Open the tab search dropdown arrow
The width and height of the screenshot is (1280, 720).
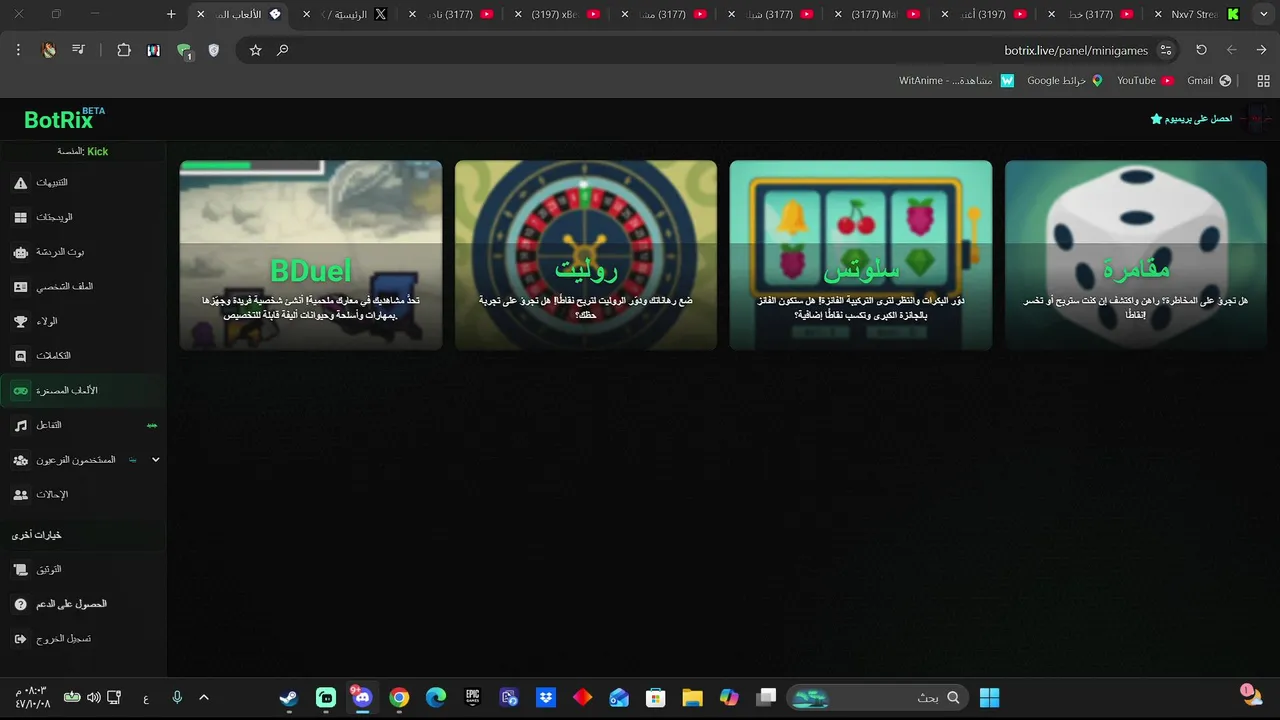point(1262,15)
